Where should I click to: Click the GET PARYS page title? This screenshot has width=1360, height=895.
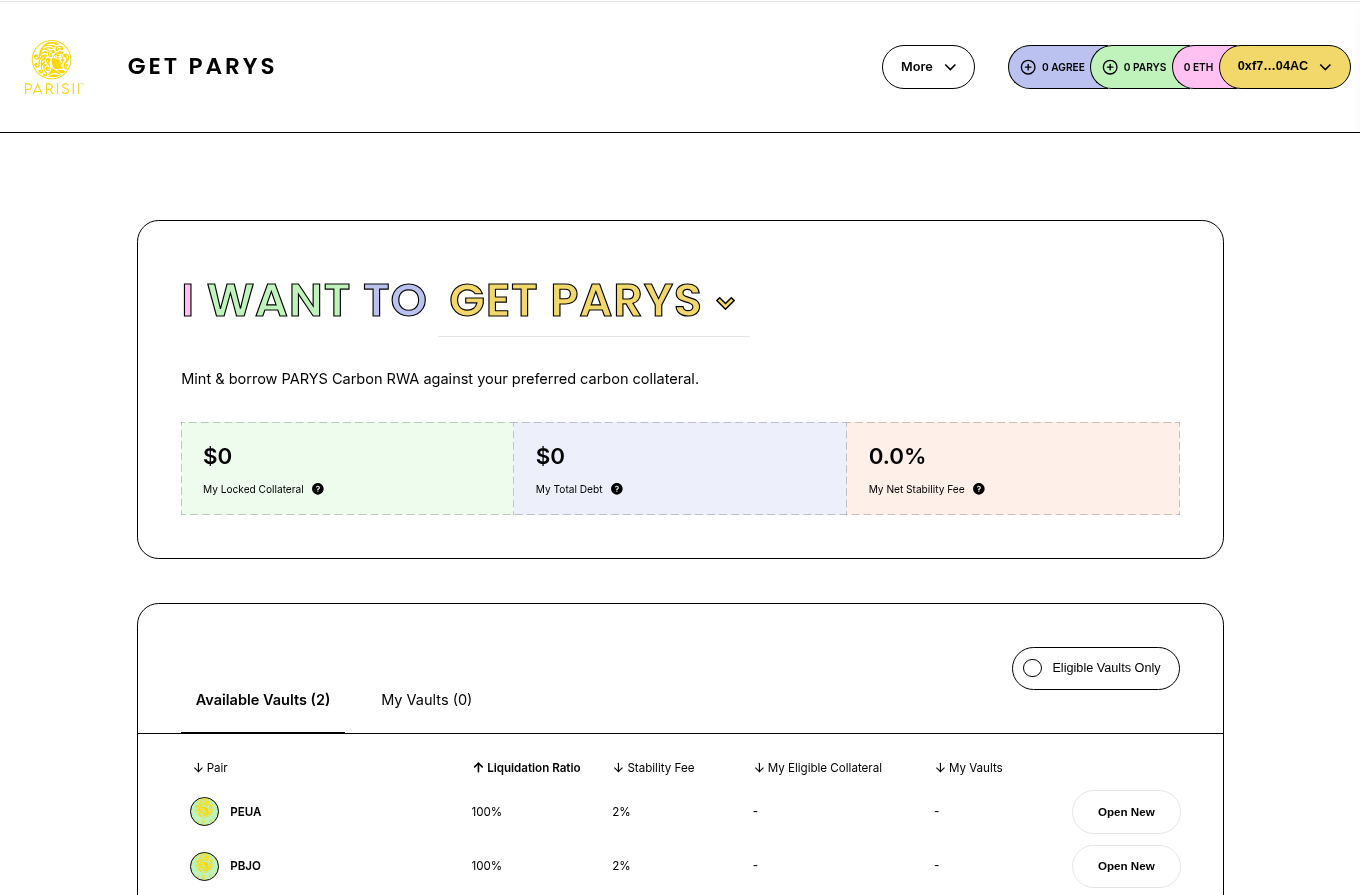pos(202,67)
